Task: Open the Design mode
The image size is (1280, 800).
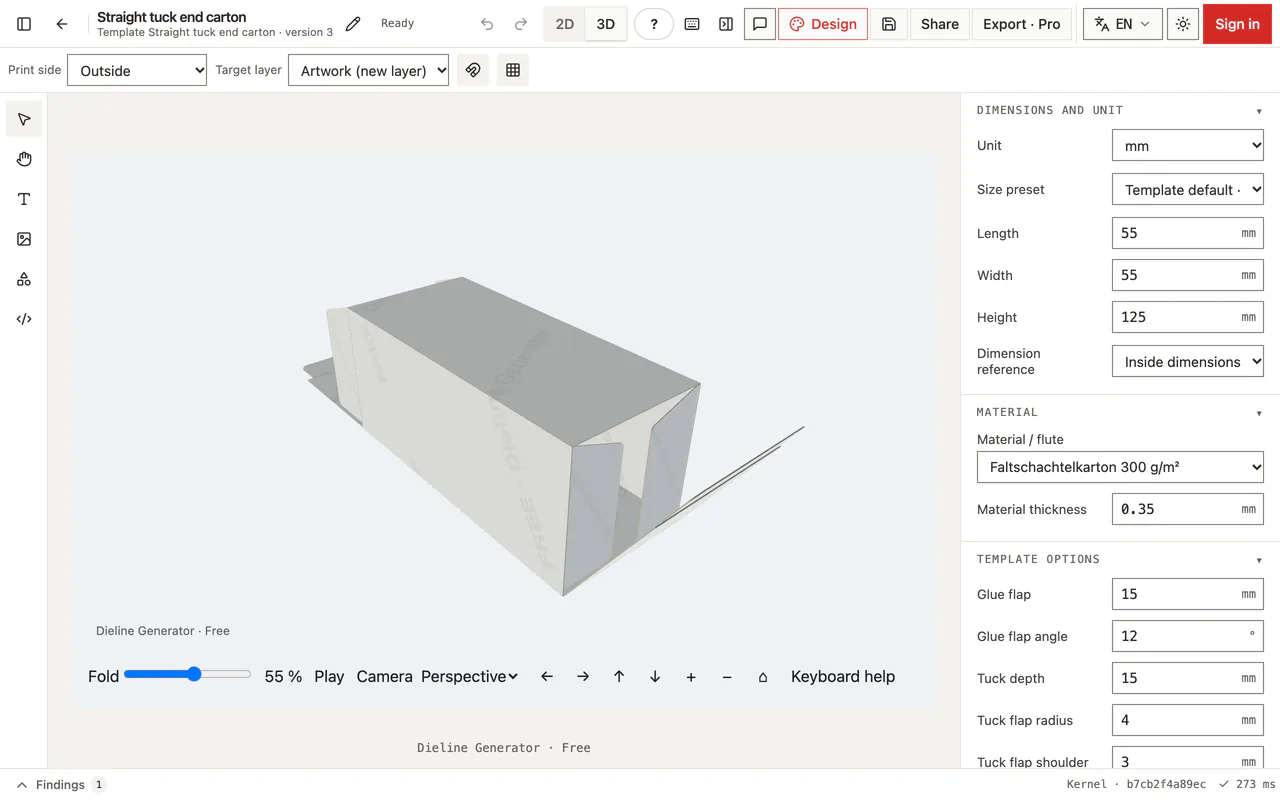Action: coord(823,24)
